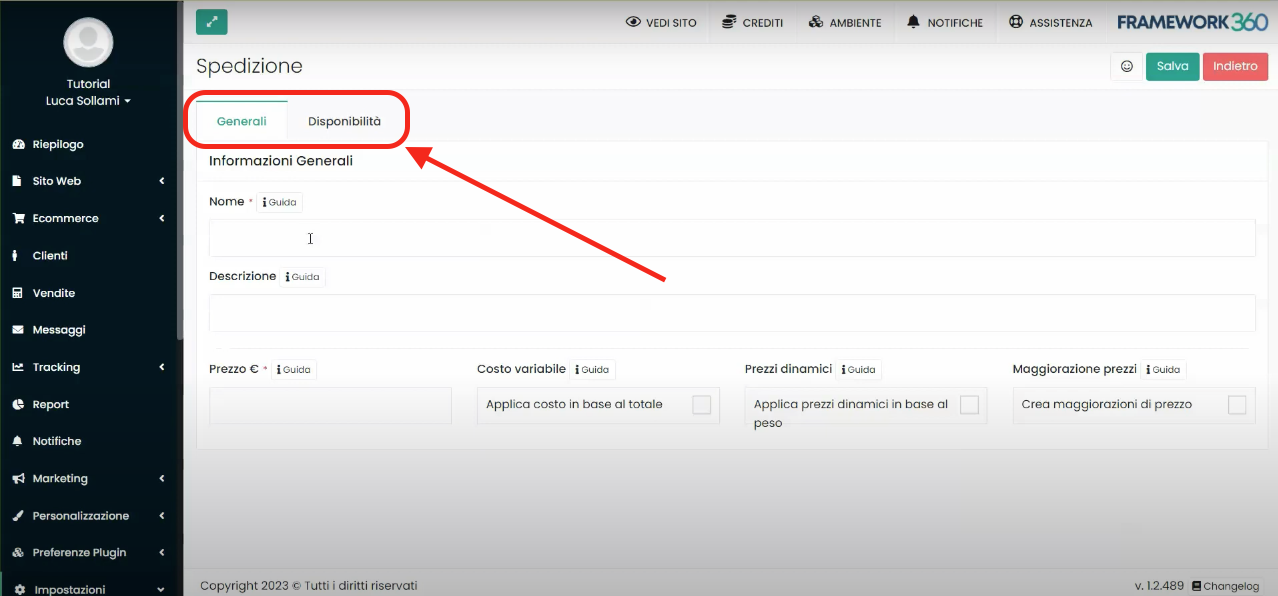The image size is (1278, 596).
Task: Click the user avatar picture
Action: click(x=88, y=42)
